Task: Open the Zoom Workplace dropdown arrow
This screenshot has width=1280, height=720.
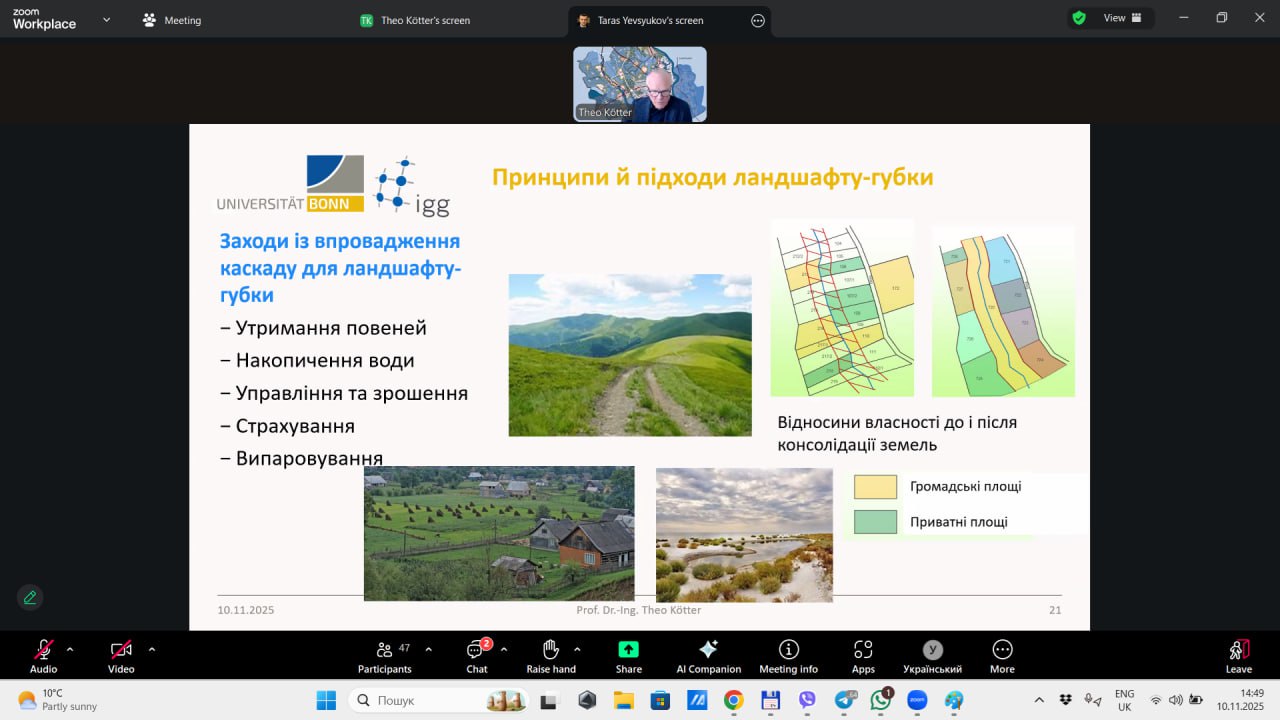Action: 107,19
